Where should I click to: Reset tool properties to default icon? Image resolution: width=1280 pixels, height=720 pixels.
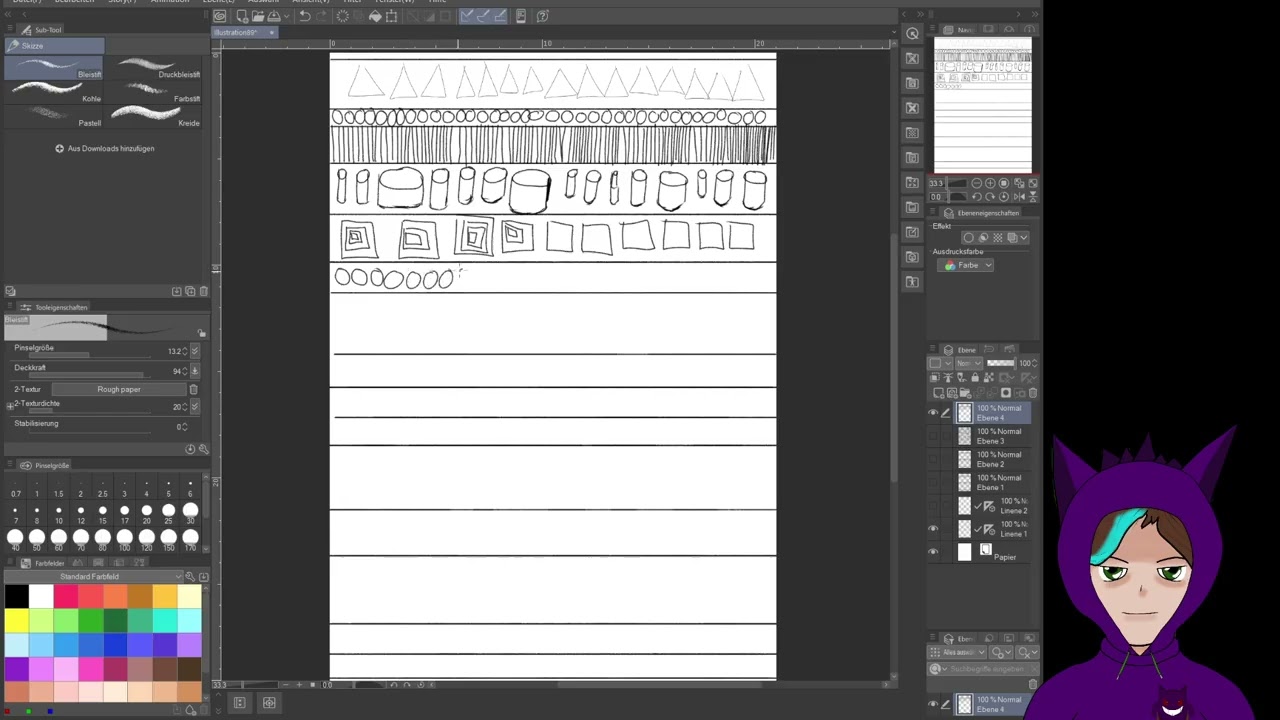click(x=190, y=449)
